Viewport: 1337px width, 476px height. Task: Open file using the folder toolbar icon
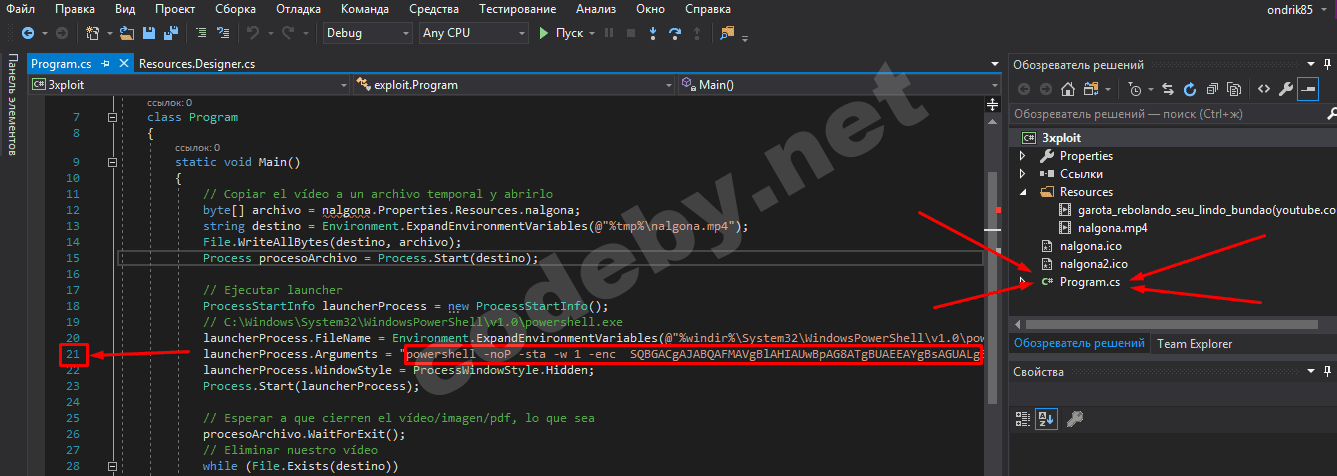point(127,33)
